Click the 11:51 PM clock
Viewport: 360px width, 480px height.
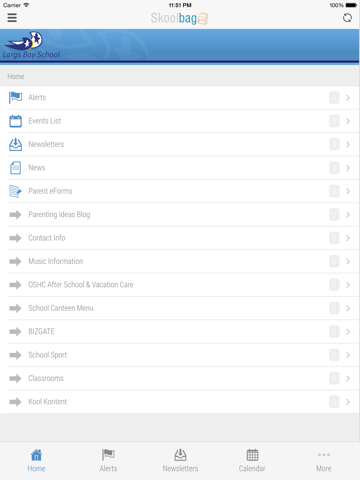point(180,5)
